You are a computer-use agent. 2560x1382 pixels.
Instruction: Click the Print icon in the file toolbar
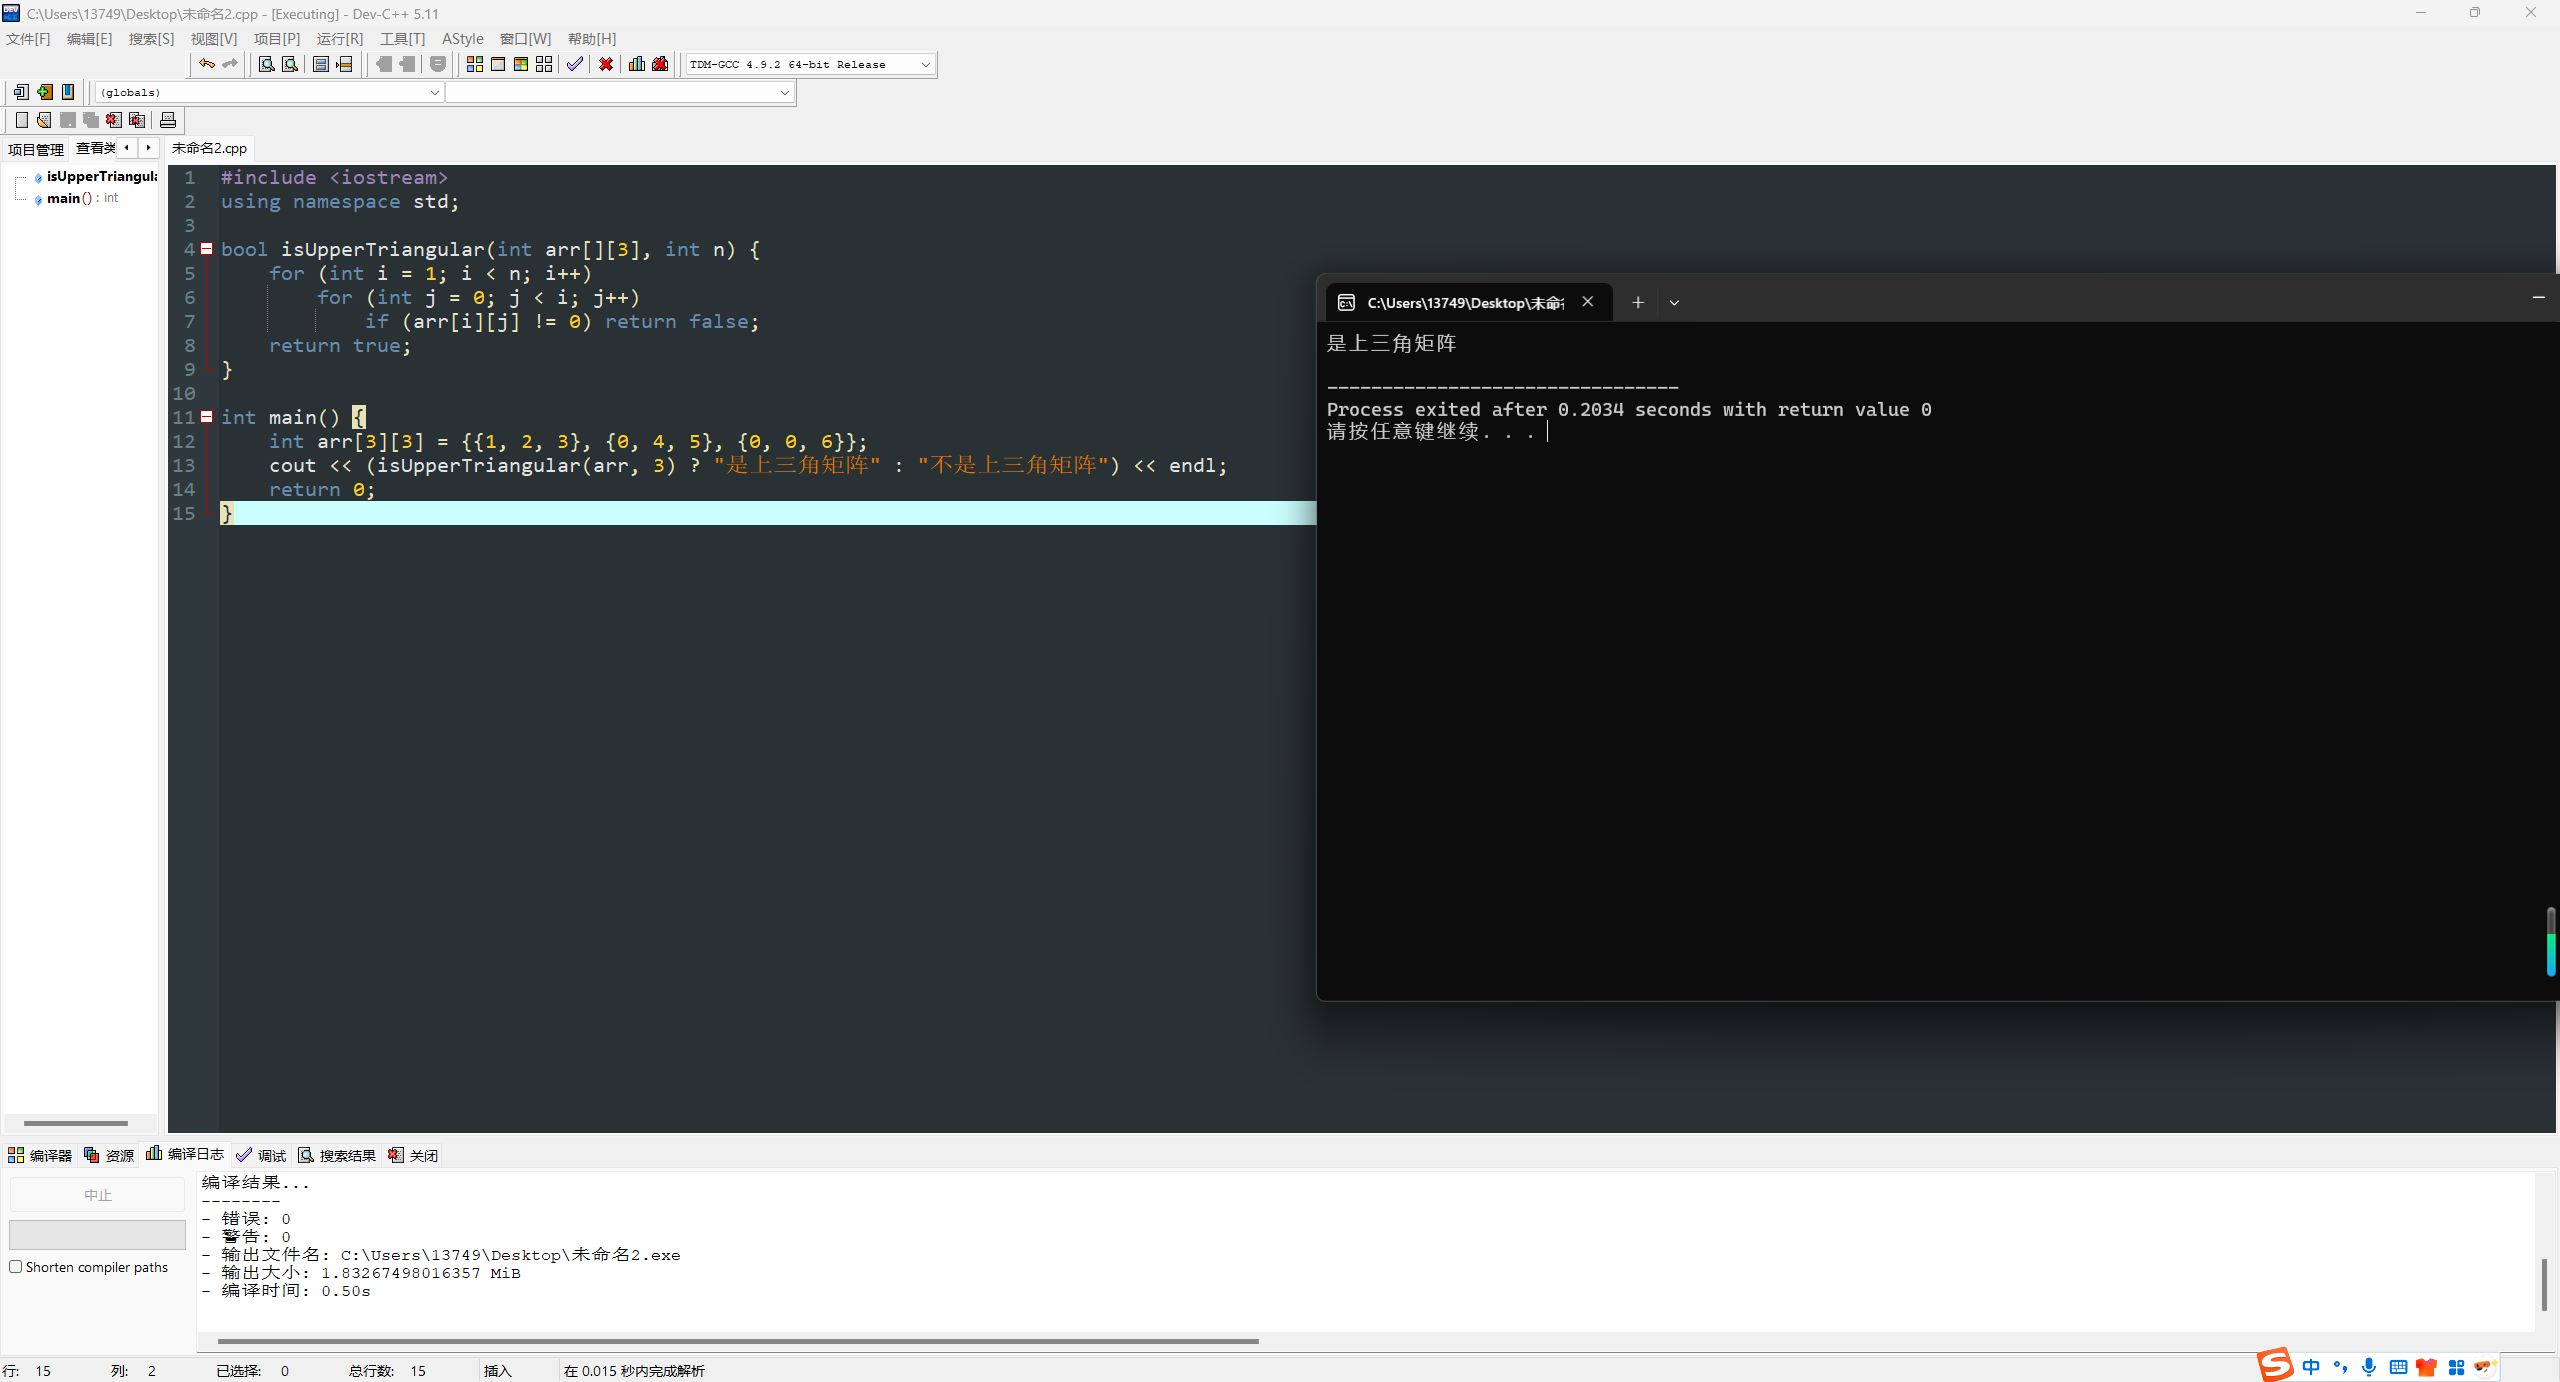tap(168, 120)
